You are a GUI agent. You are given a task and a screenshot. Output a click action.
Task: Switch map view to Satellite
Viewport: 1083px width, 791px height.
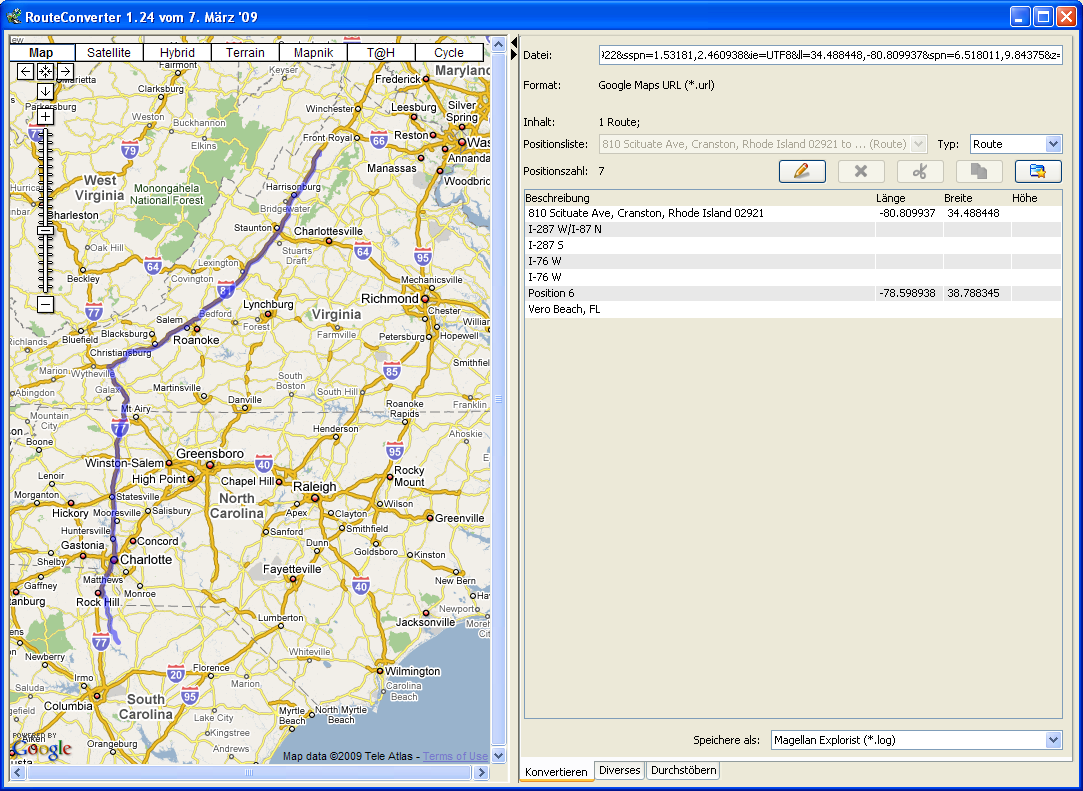[109, 53]
